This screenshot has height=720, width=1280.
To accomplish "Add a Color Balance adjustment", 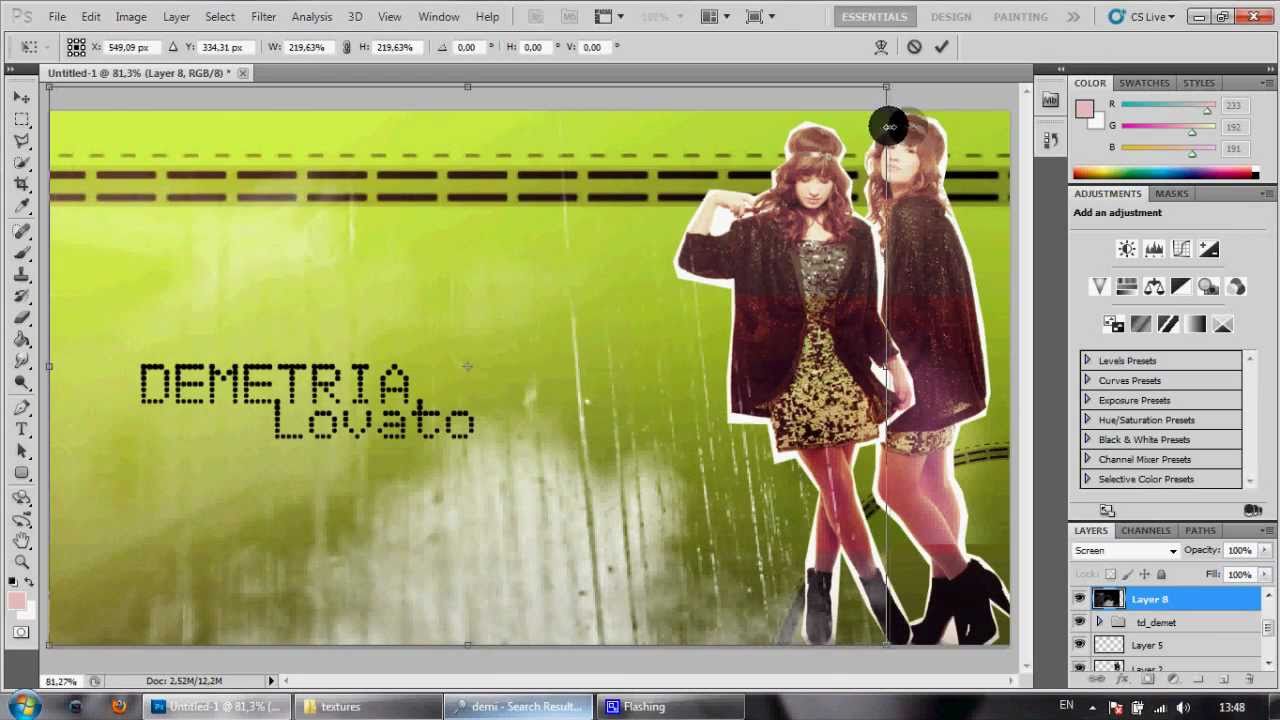I will (1154, 287).
